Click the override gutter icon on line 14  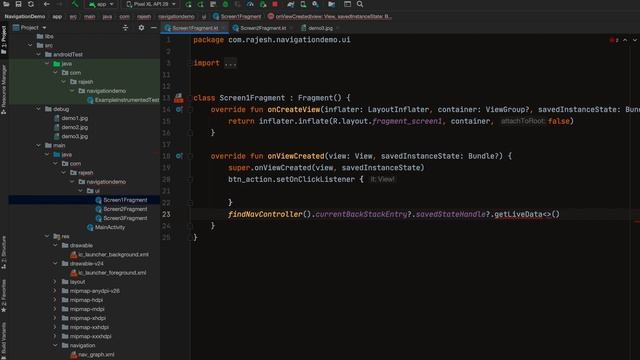point(179,109)
